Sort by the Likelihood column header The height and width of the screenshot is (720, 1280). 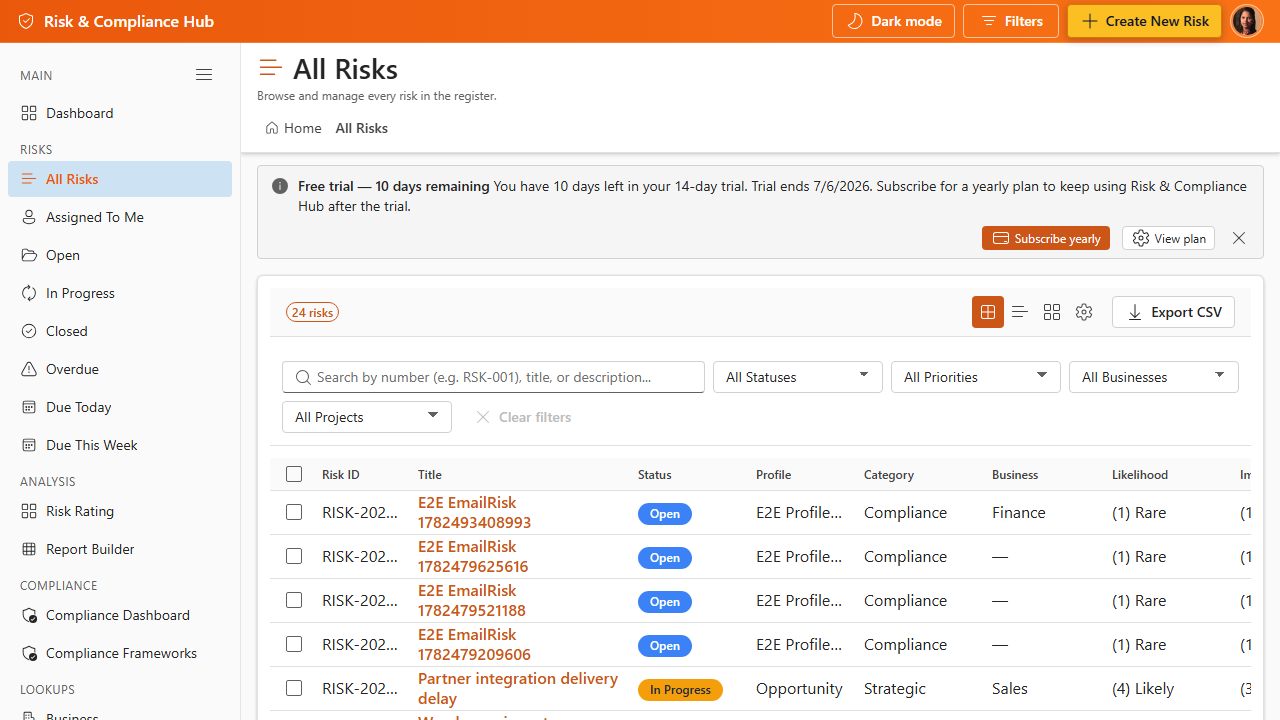point(1140,474)
